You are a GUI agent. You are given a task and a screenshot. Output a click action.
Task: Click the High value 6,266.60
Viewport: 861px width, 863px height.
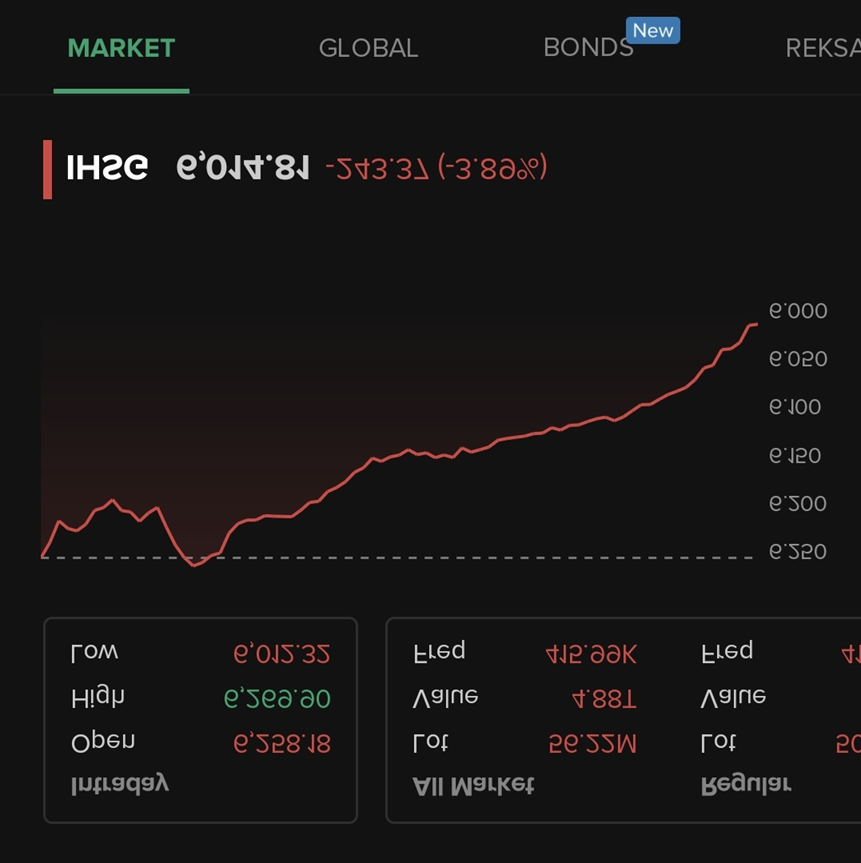point(277,699)
